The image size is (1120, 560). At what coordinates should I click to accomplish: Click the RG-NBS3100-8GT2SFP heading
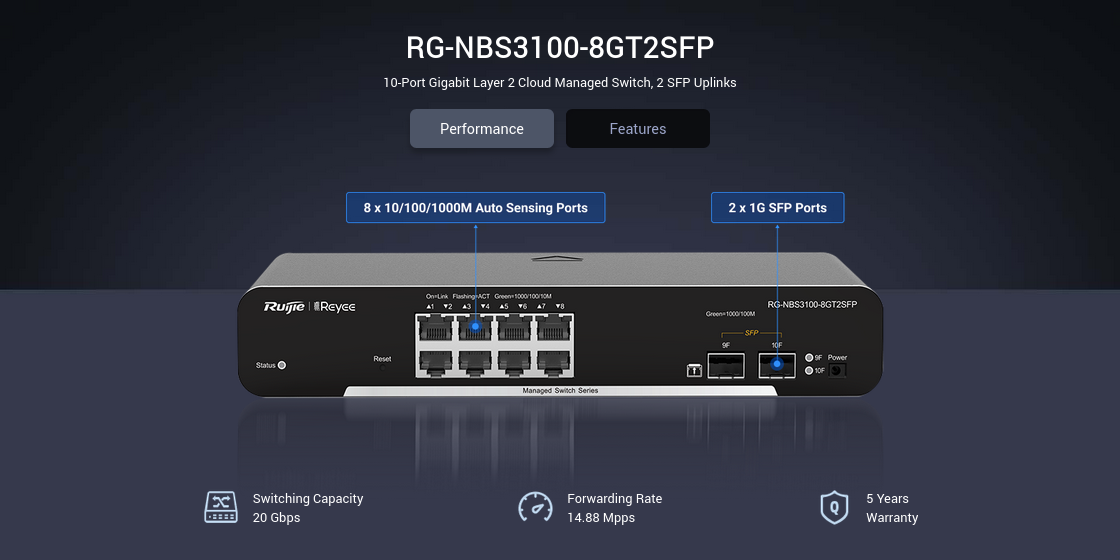[560, 48]
